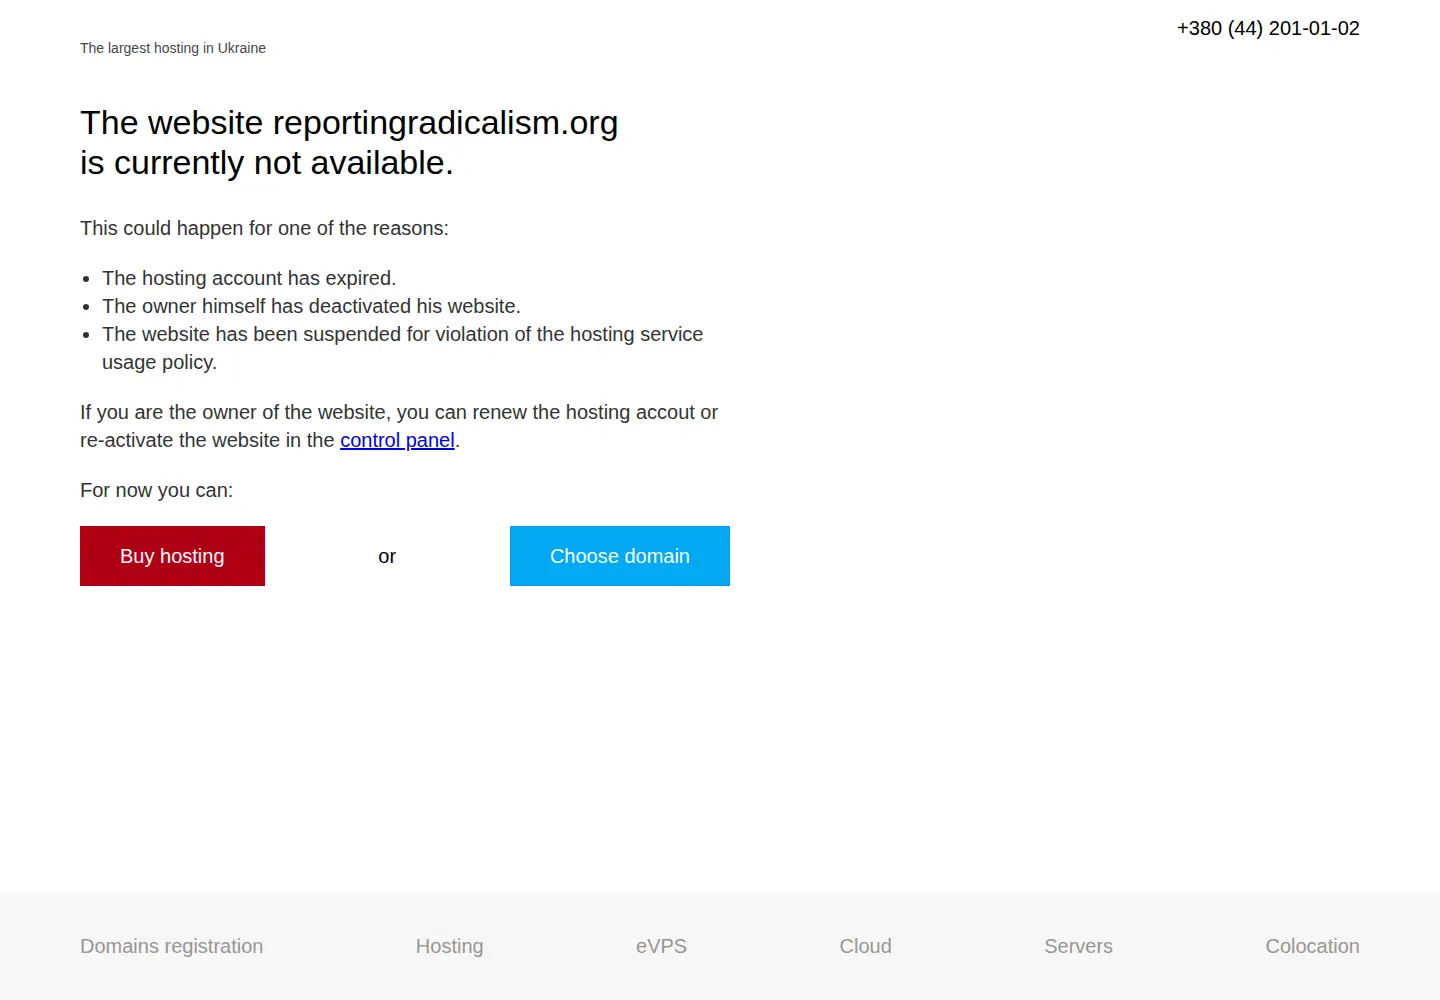Screen dimensions: 1440x1000
Task: Click 'If you are the owner of the website' sentence
Action: (x=399, y=426)
